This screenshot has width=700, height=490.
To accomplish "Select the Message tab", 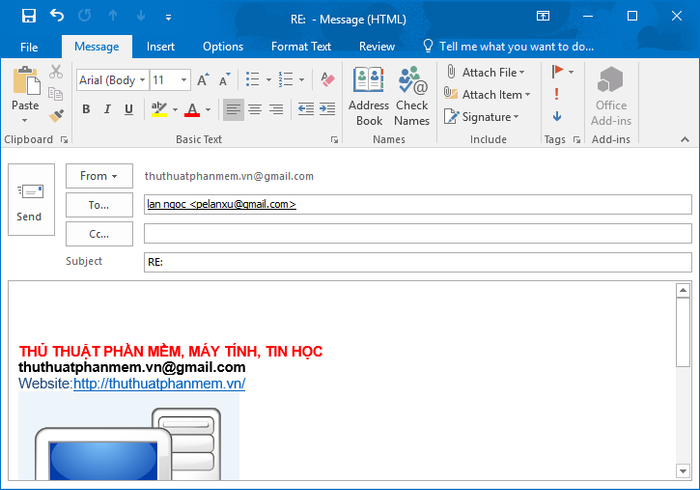I will (x=96, y=47).
